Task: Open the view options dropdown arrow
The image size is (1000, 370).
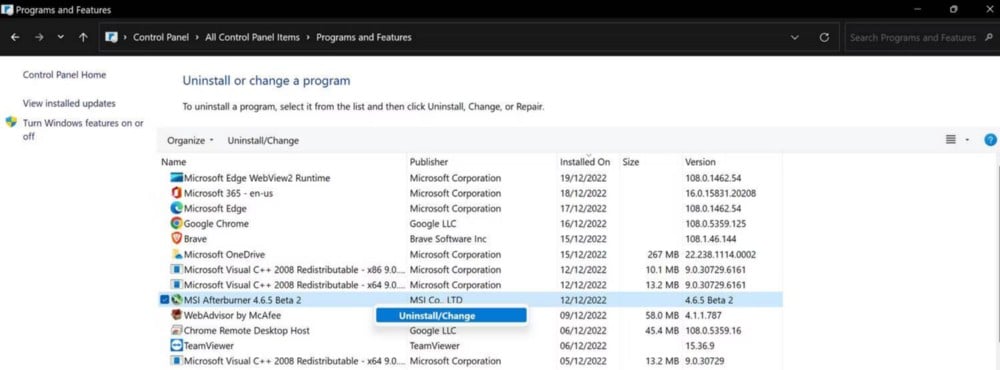Action: click(967, 140)
